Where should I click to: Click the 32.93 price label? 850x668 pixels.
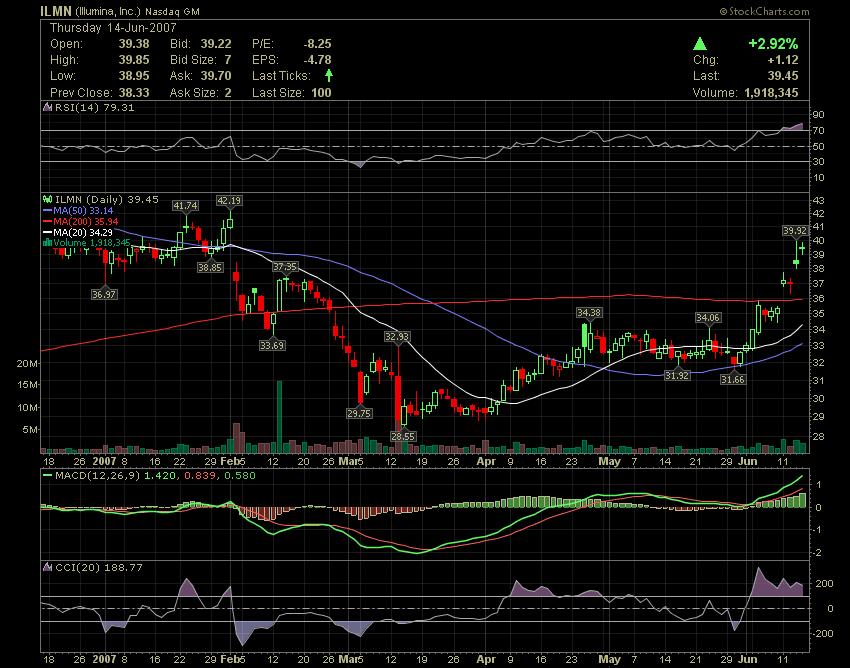(x=397, y=336)
